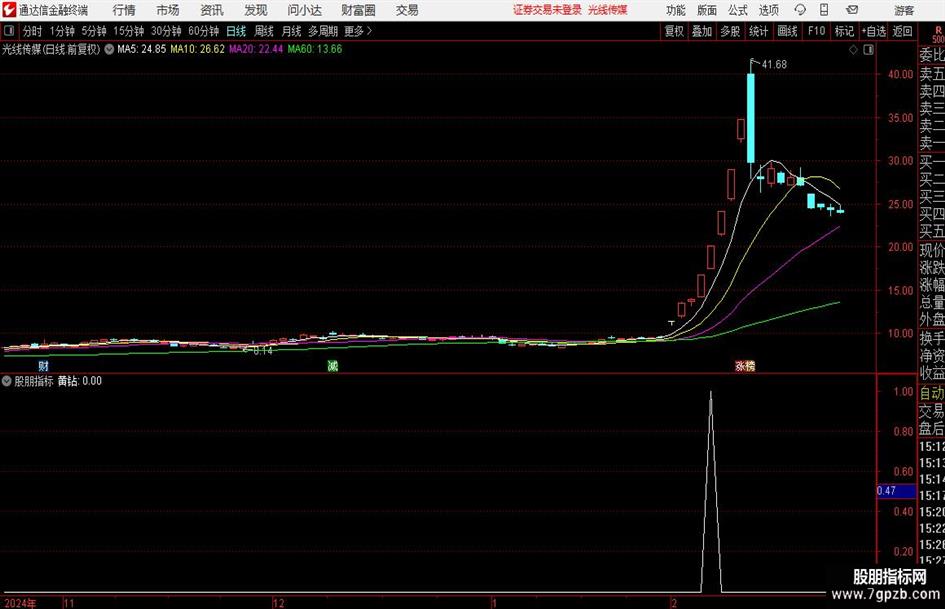The height and width of the screenshot is (609, 945).
Task: Click the 通达信 red logo icon
Action: click(x=9, y=10)
